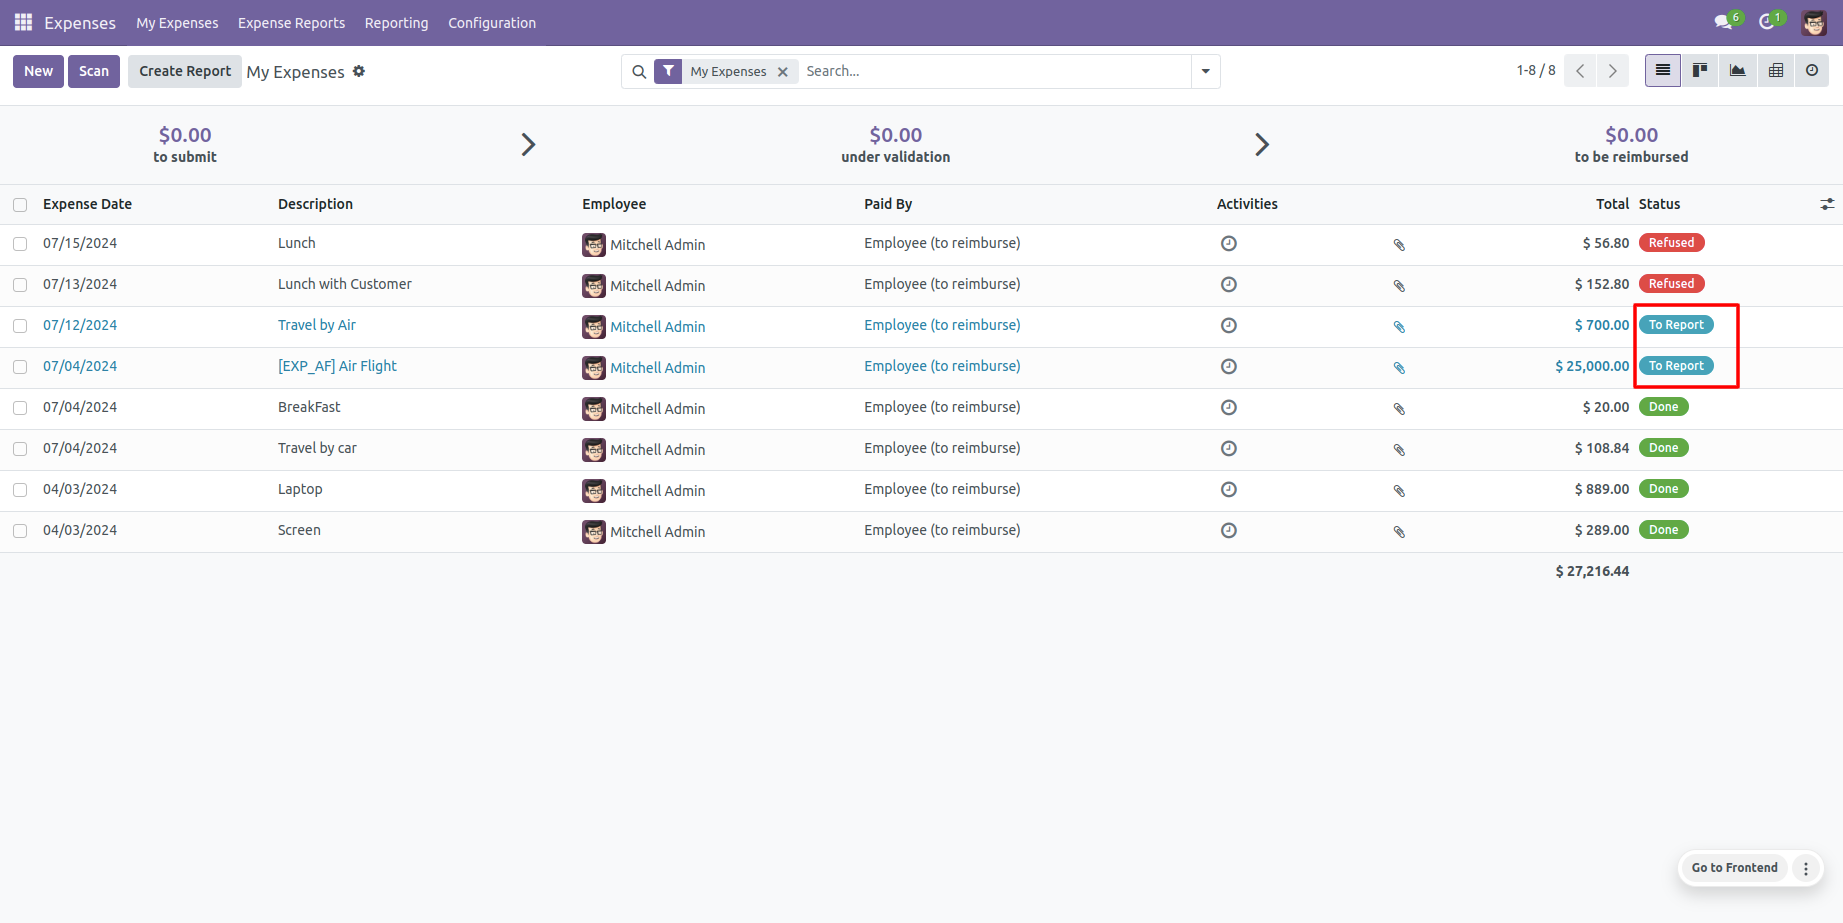Open the Reporting menu
Screen dimensions: 1843x923
click(396, 23)
